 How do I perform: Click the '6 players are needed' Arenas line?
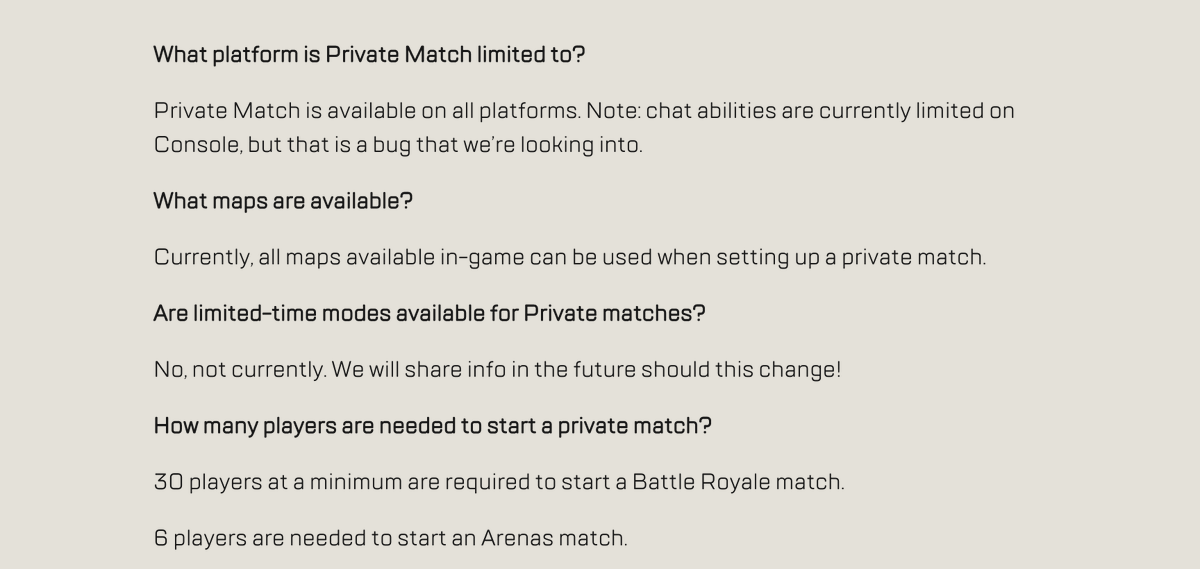tap(391, 538)
